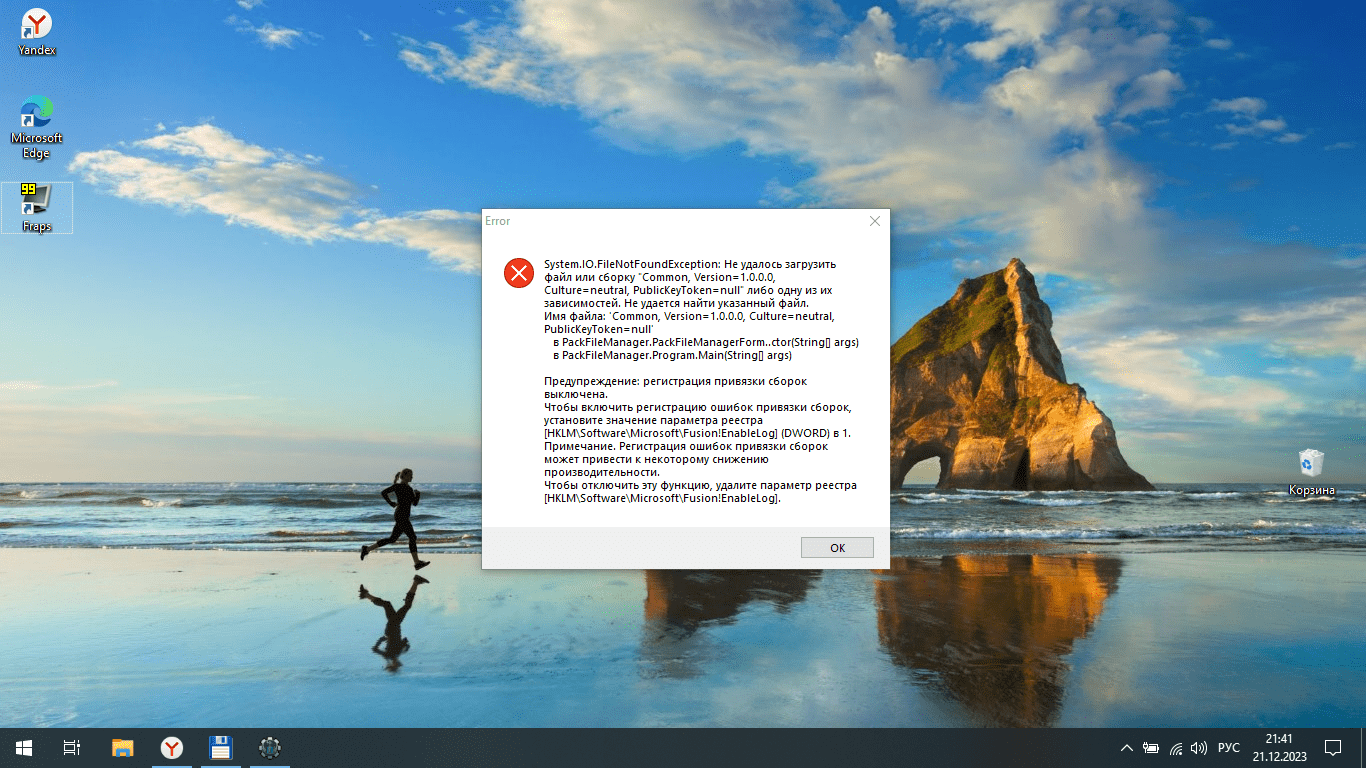
Task: Open the volume control in the tray
Action: [x=1199, y=748]
